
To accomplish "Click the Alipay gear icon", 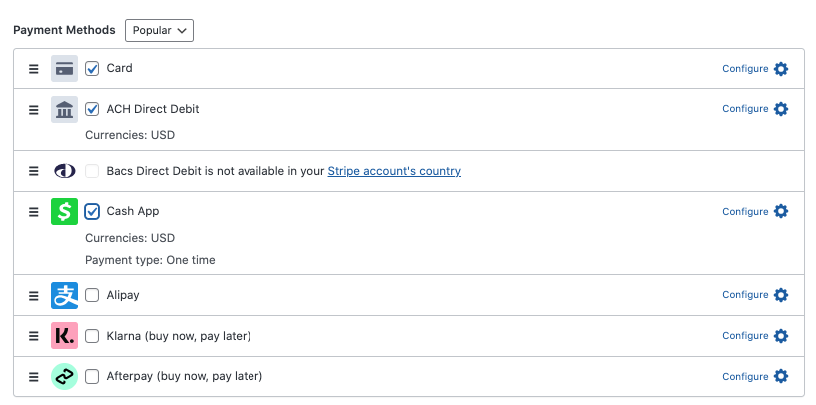I will point(781,295).
